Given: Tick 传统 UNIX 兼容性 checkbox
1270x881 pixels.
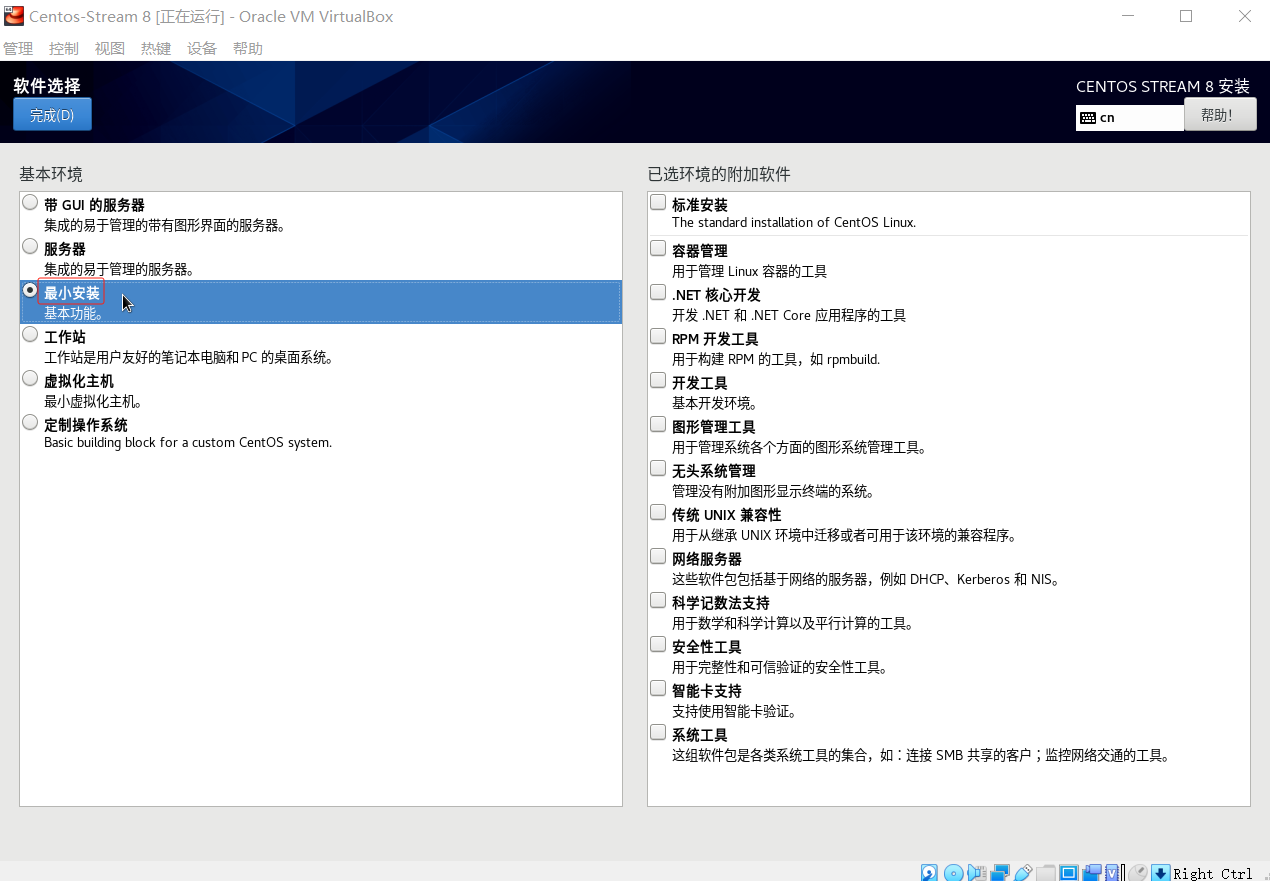Looking at the screenshot, I should 658,512.
